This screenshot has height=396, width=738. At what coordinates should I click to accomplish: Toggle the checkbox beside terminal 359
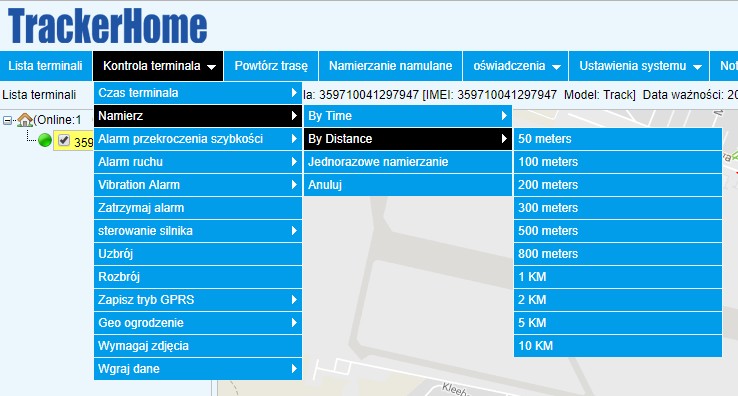(64, 140)
